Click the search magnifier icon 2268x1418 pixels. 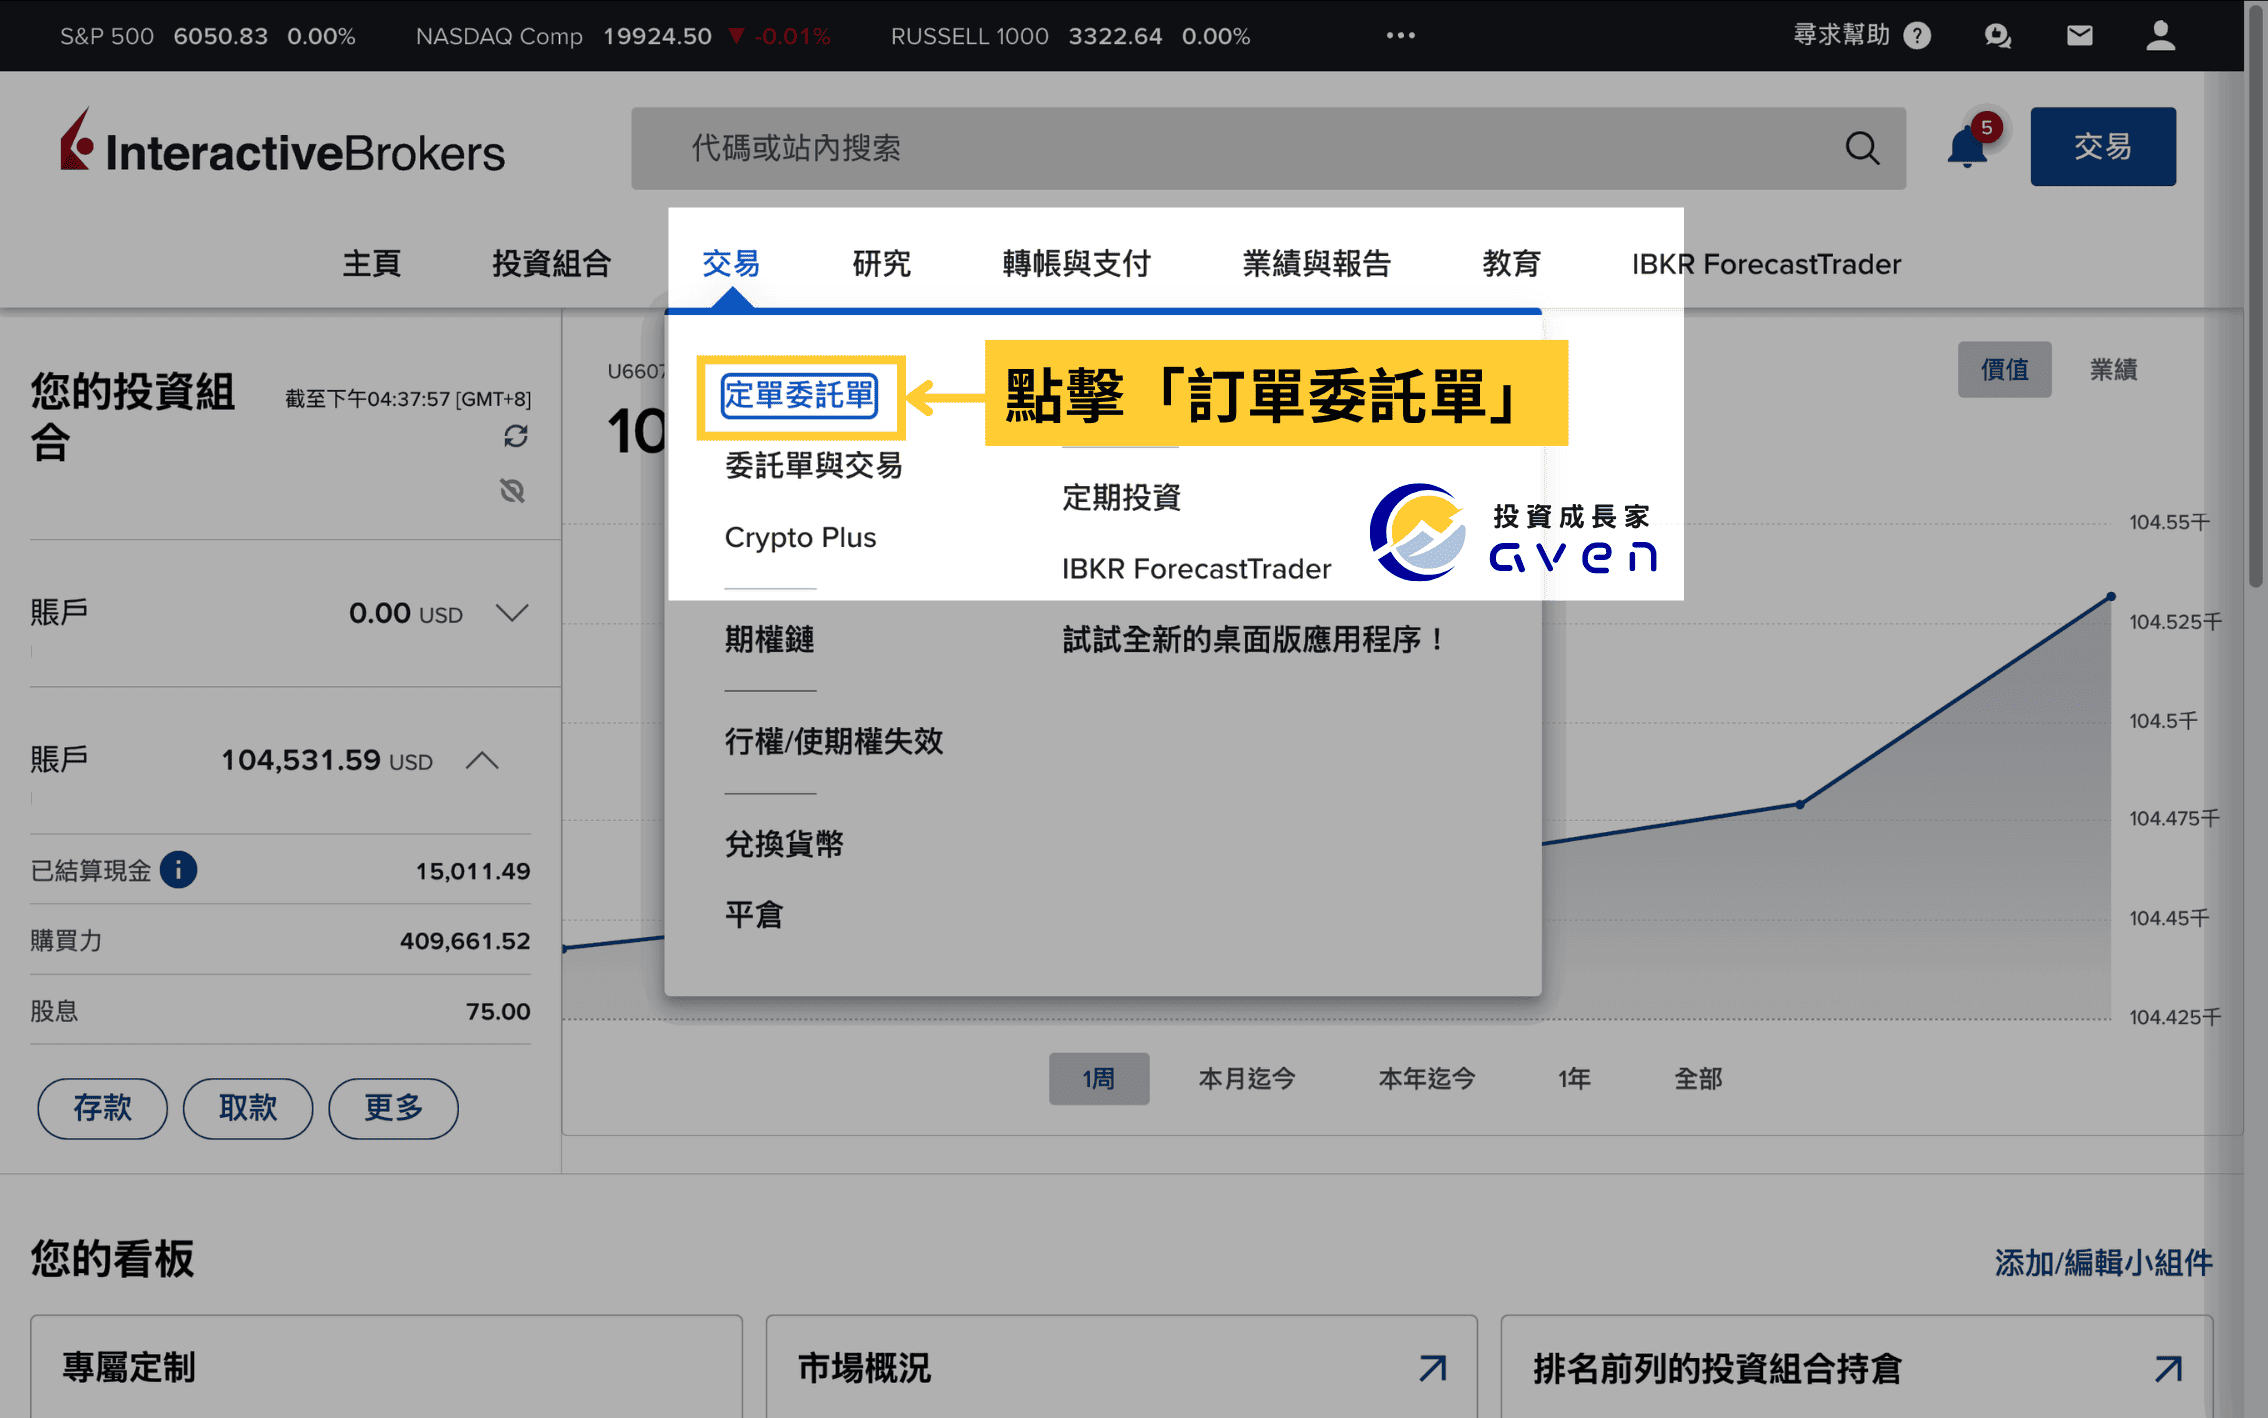[x=1861, y=148]
